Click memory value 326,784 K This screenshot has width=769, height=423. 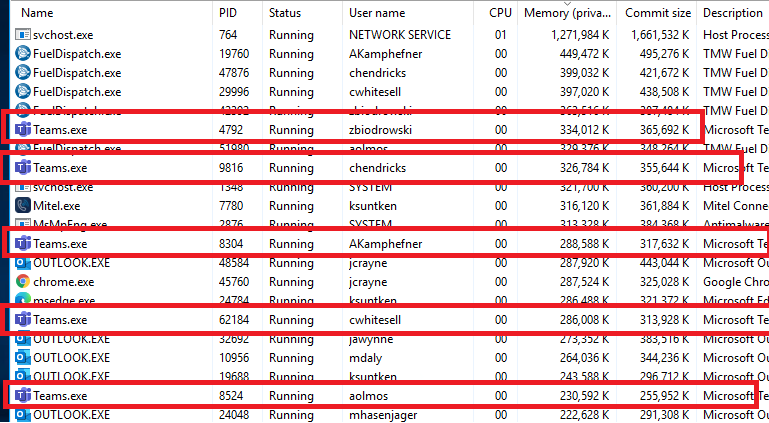pyautogui.click(x=585, y=168)
